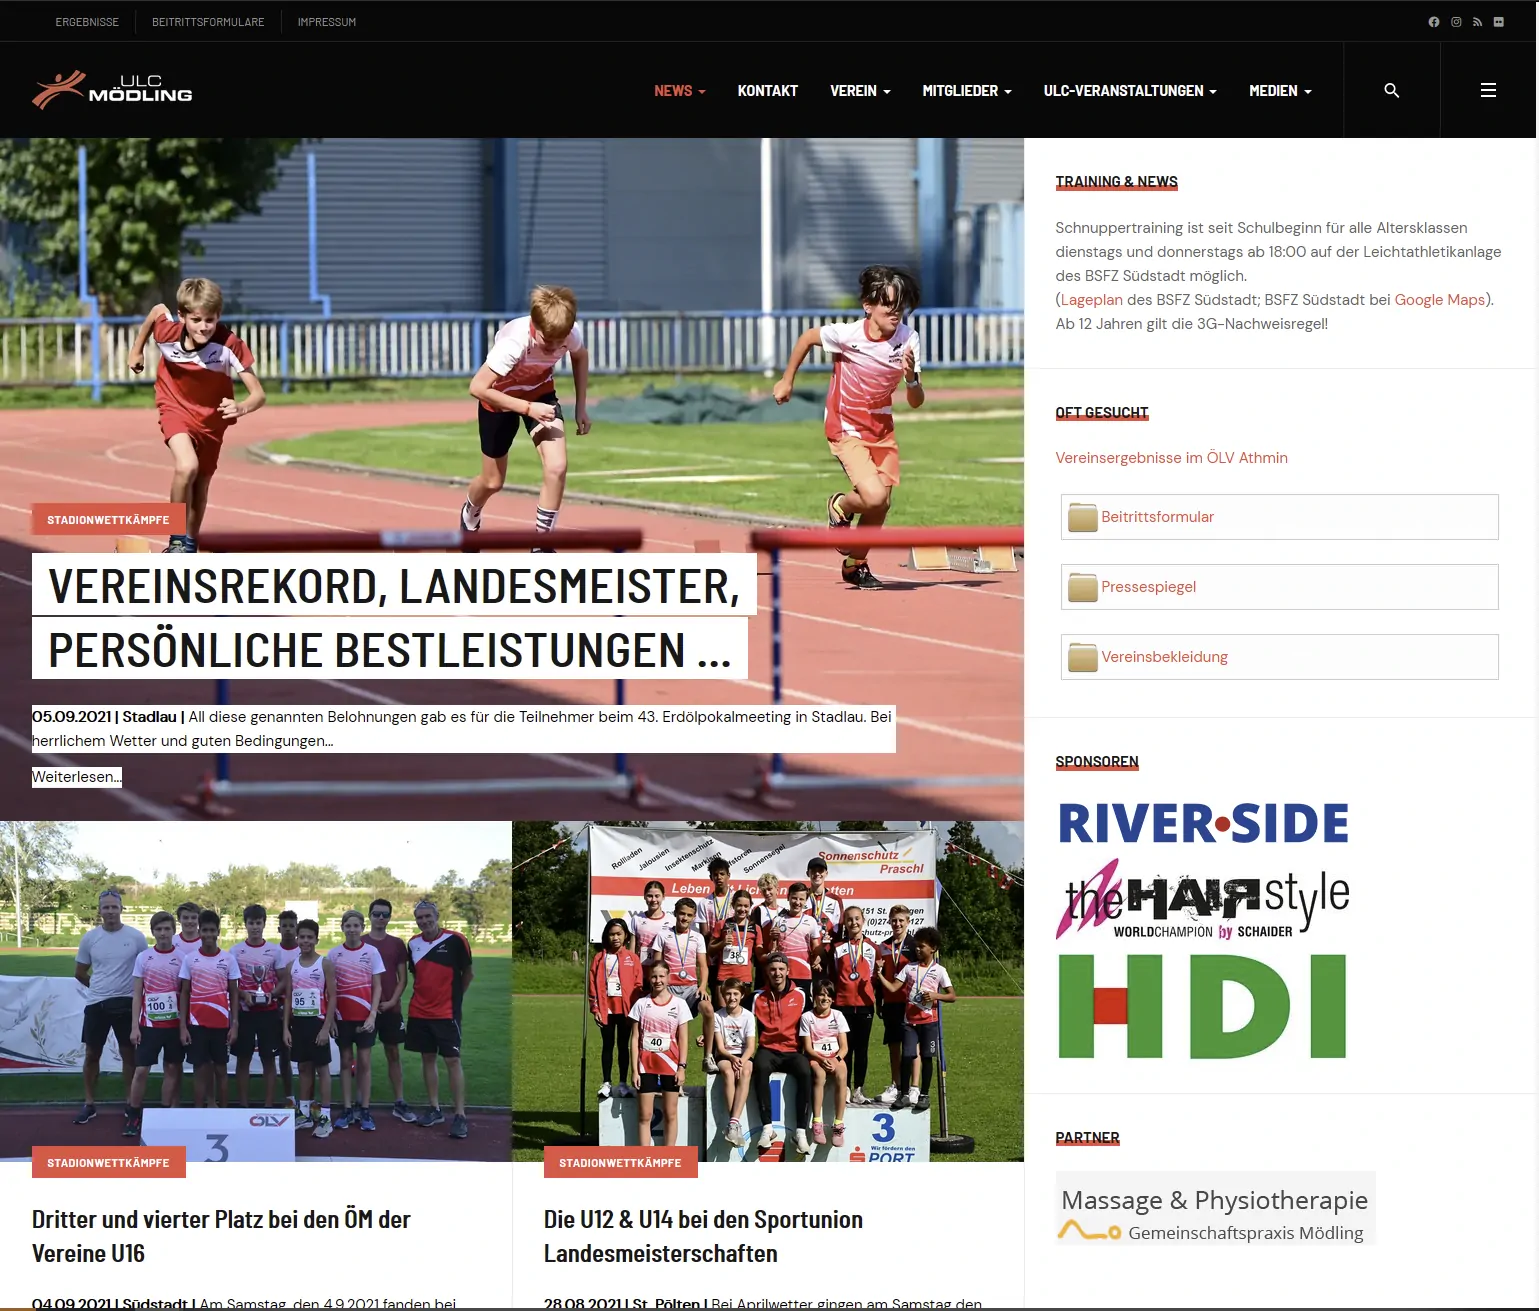
Task: Click the ULC Mödling logo
Action: click(x=112, y=90)
